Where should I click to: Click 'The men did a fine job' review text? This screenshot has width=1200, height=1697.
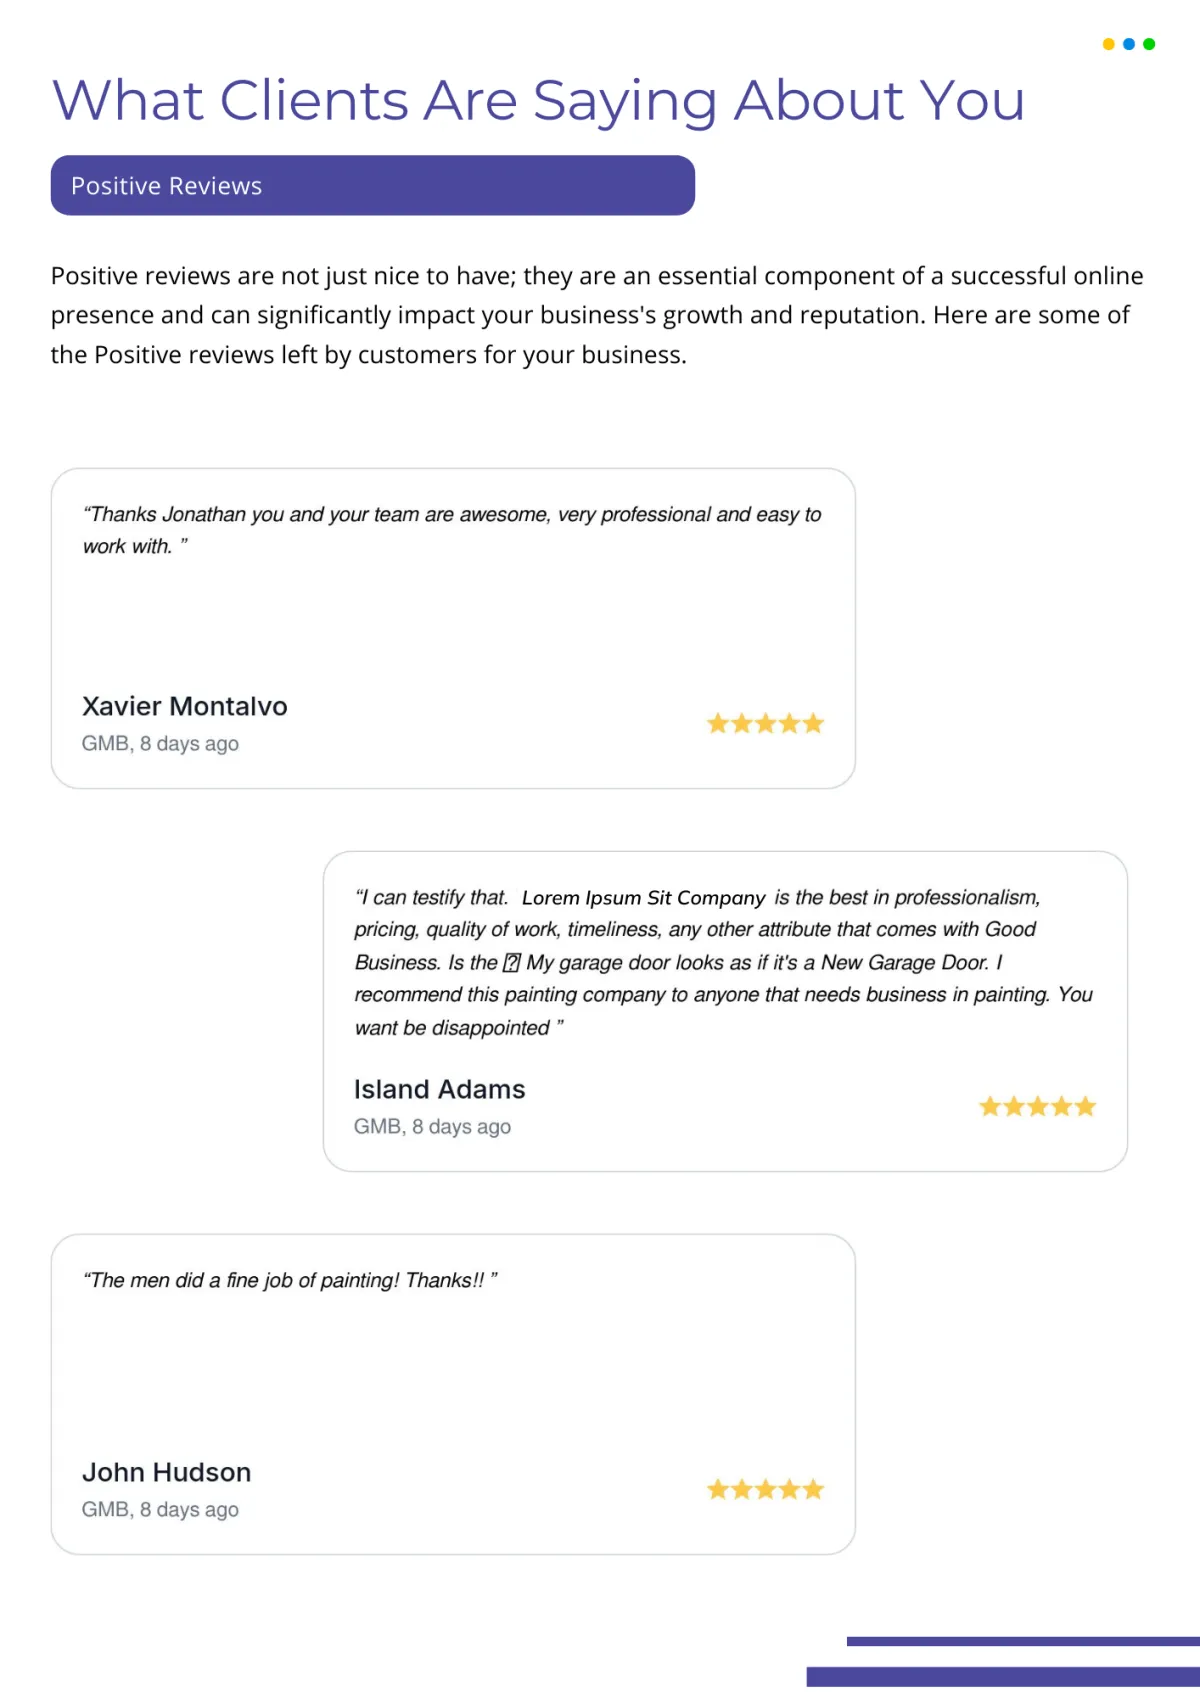click(290, 1280)
